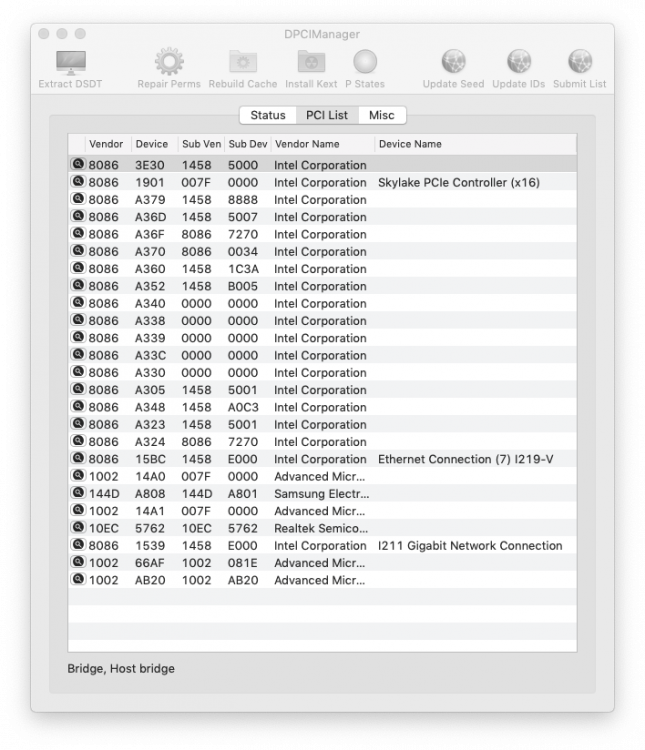
Task: Click sub device cell '8888'
Action: pyautogui.click(x=243, y=200)
